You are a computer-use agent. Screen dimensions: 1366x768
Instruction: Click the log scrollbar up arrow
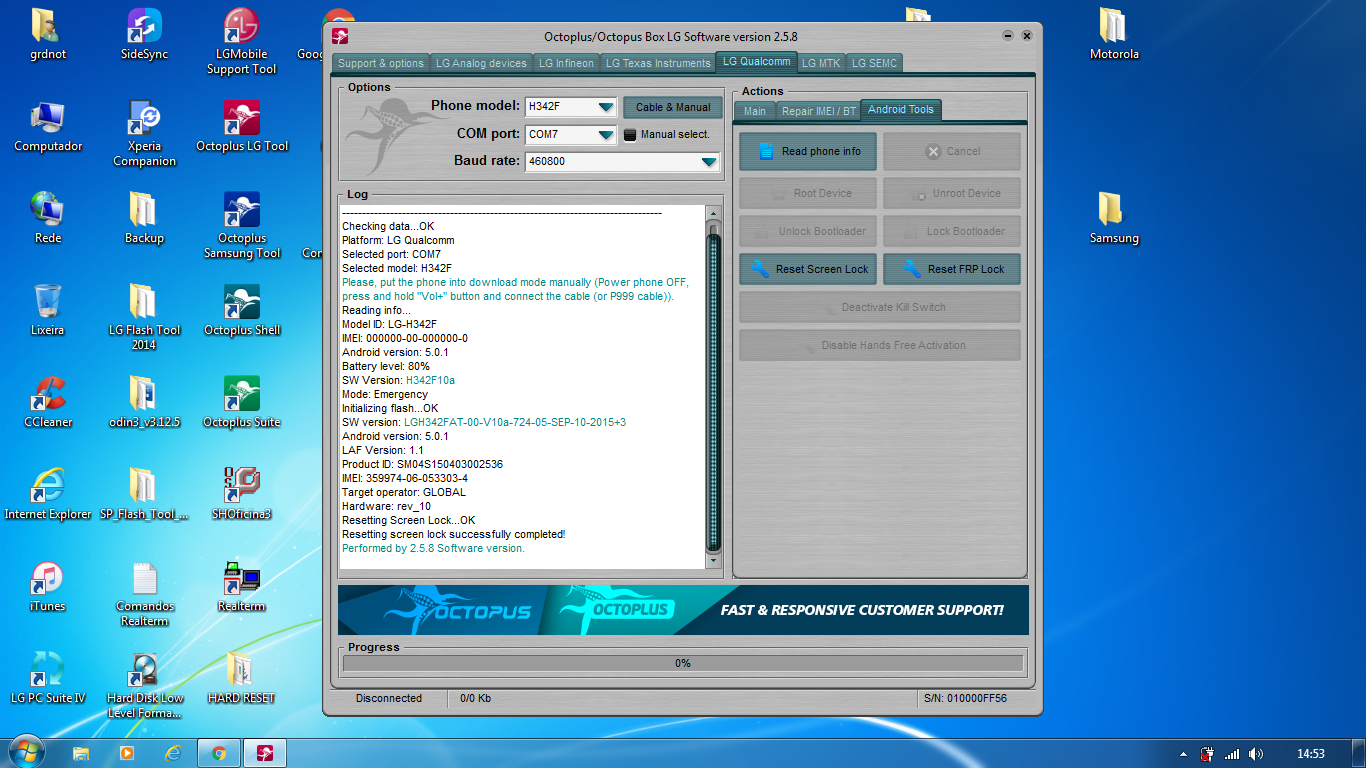click(713, 213)
